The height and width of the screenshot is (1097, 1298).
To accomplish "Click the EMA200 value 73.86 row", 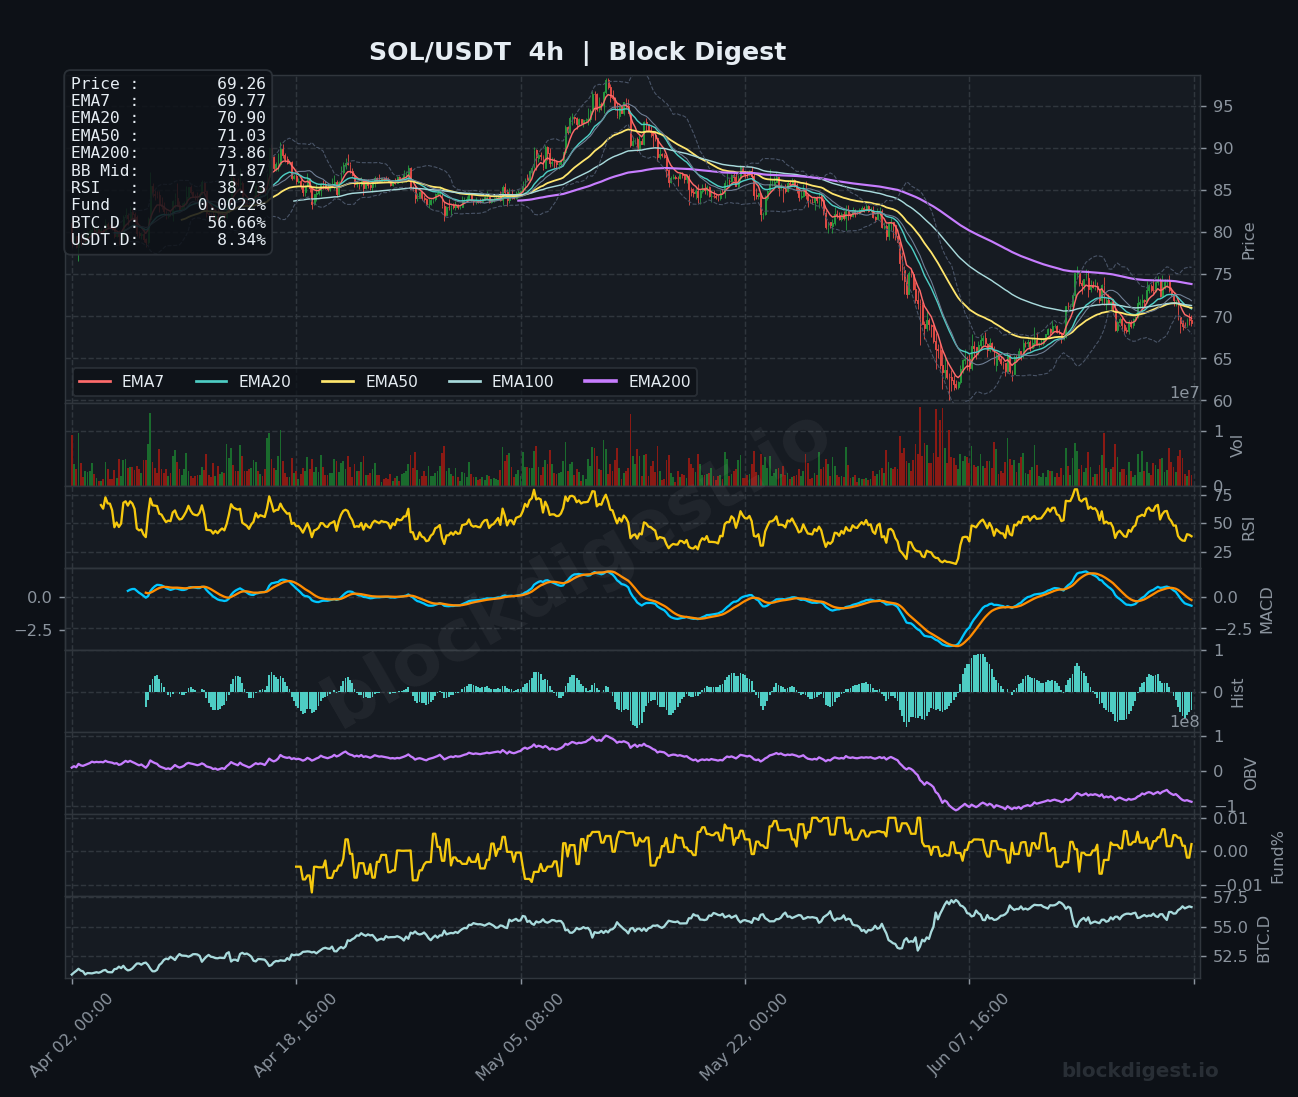I will point(168,152).
